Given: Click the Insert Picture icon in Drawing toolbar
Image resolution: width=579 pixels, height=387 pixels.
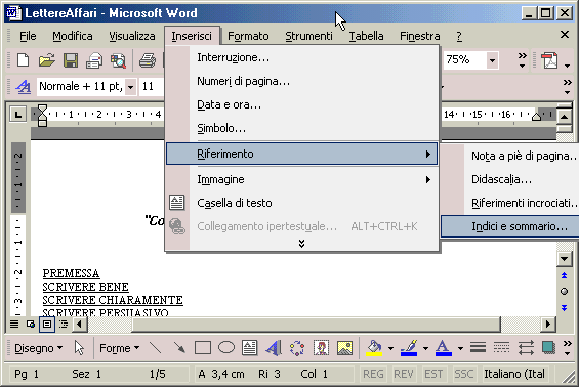Looking at the screenshot, I should click(345, 348).
